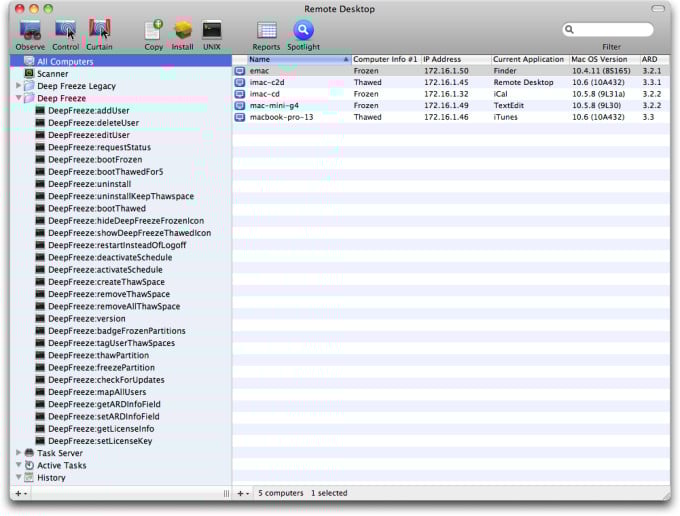Viewport: 680px width, 516px height.
Task: Sort by Current Application column
Action: [530, 59]
